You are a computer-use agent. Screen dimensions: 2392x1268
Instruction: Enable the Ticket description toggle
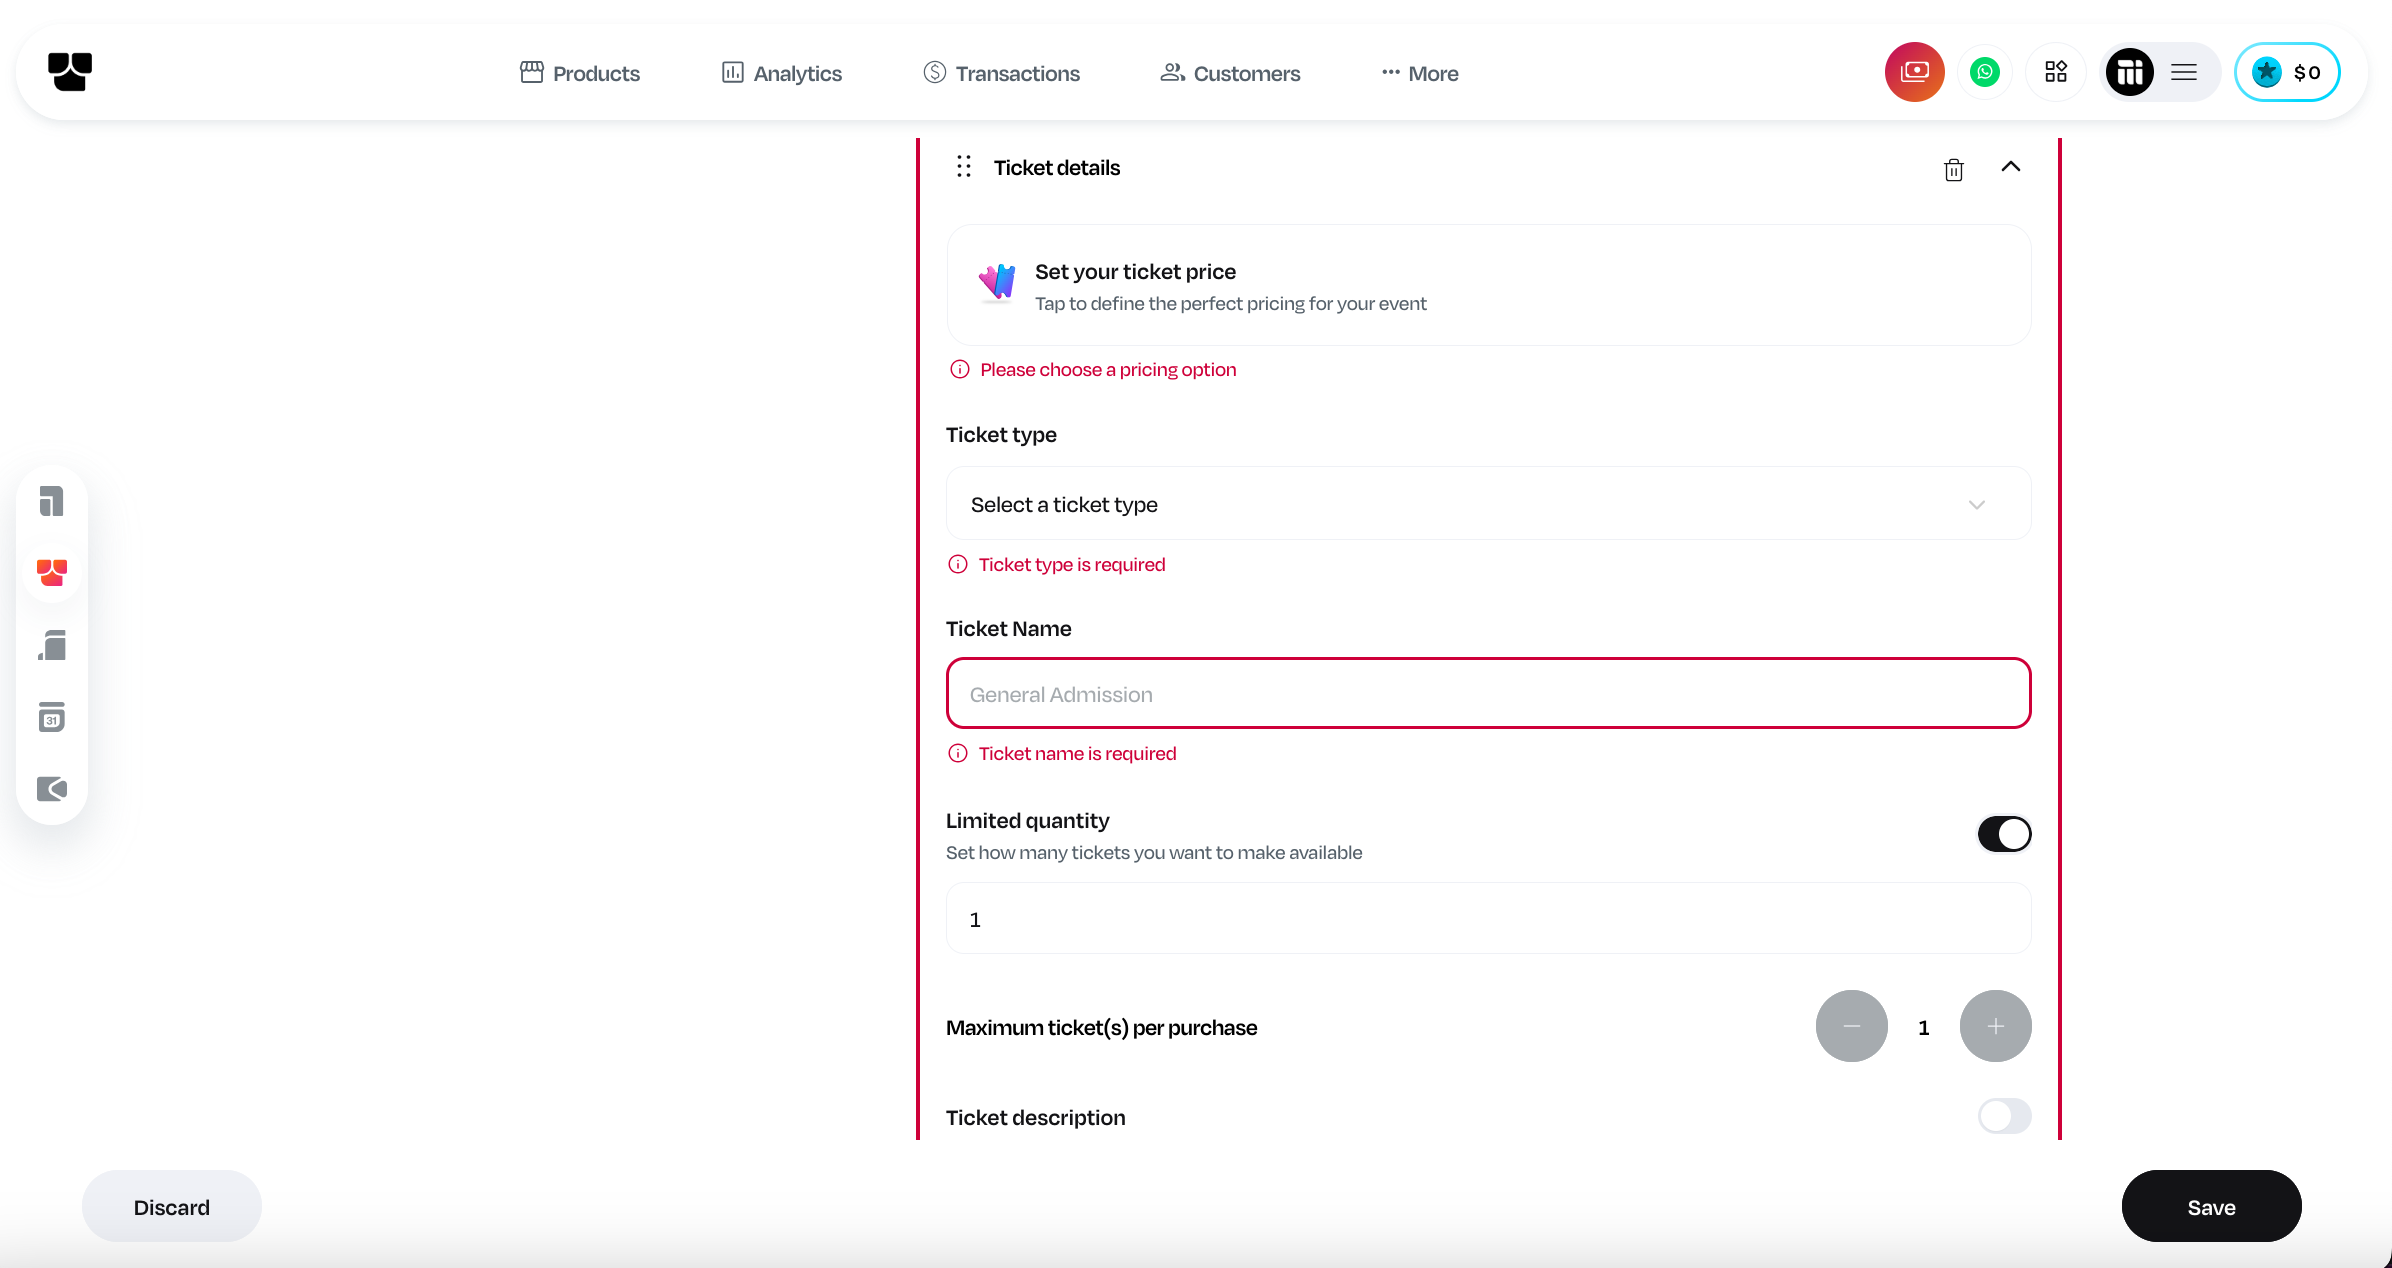tap(2004, 1116)
